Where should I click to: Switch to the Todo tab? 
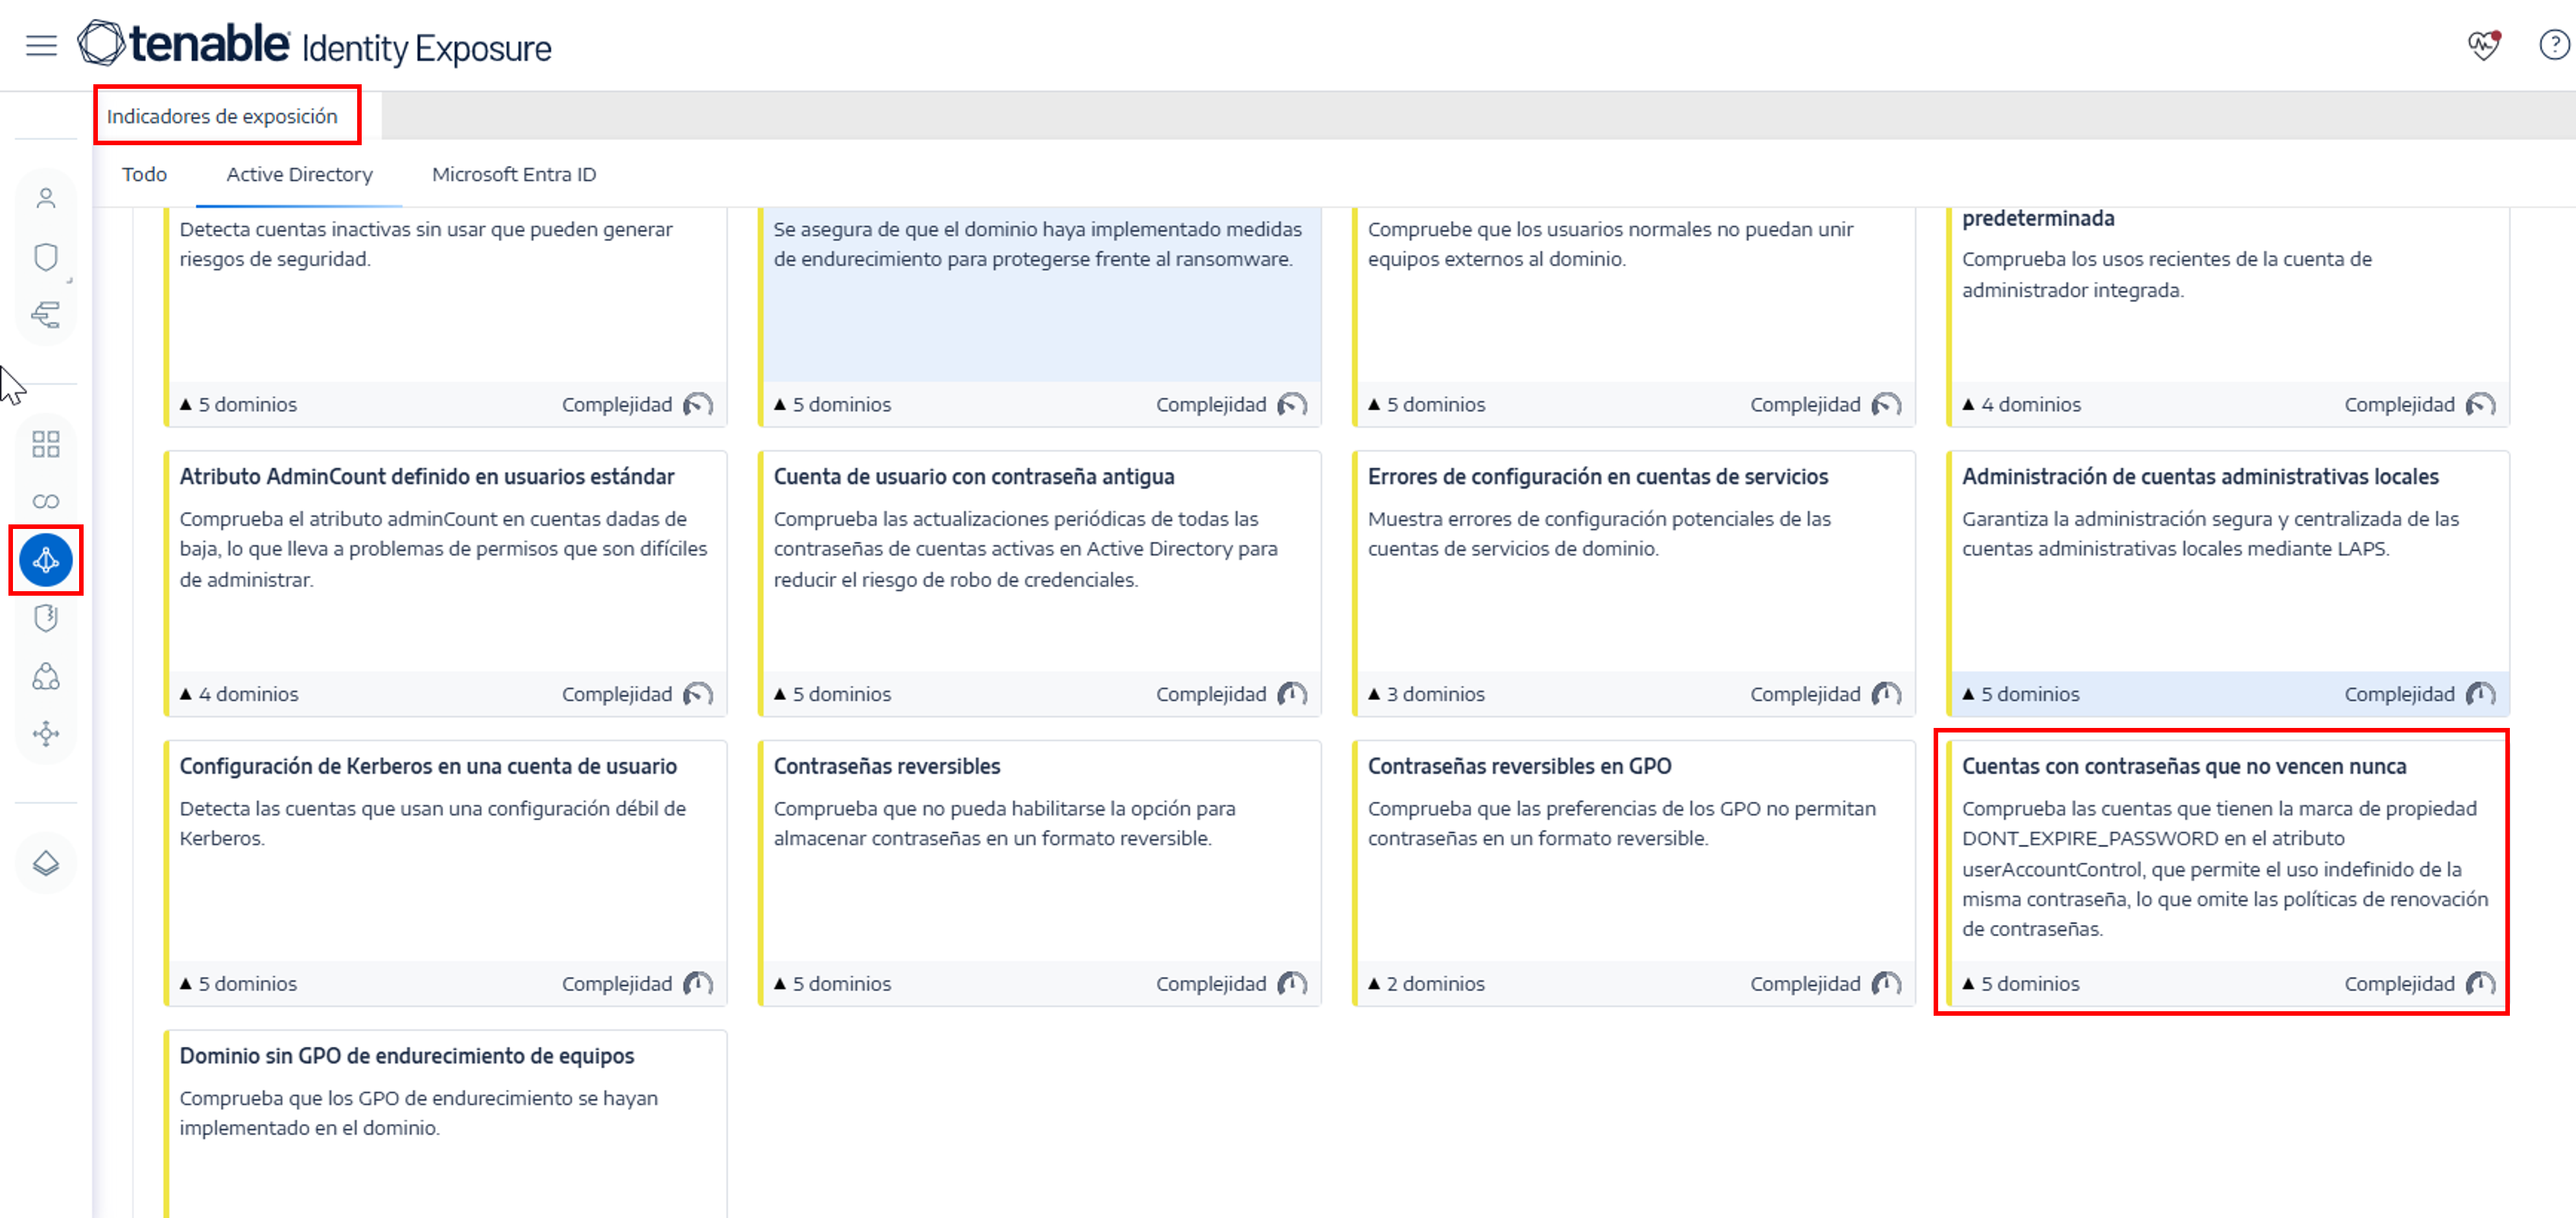click(144, 174)
